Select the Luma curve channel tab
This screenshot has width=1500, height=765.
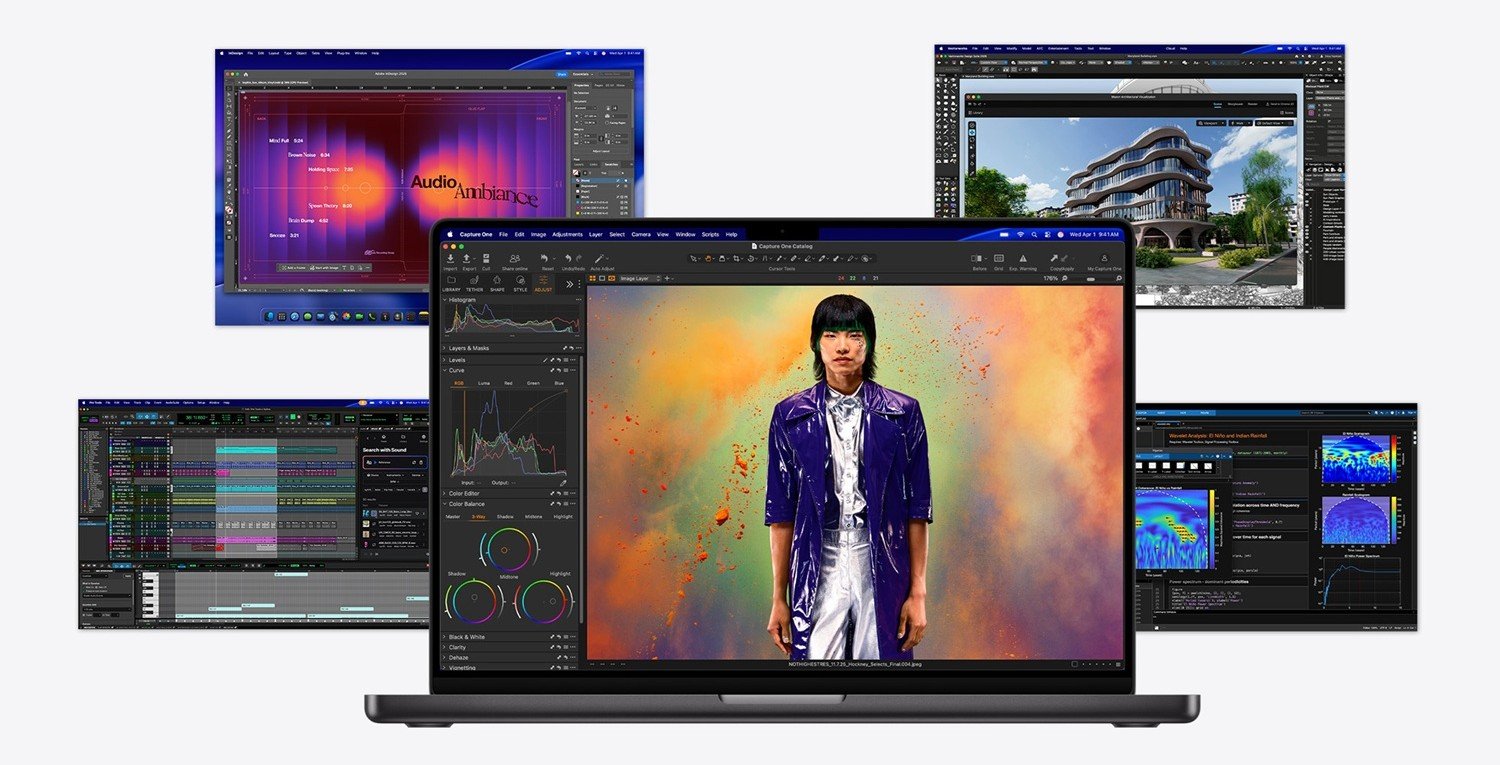coord(483,383)
